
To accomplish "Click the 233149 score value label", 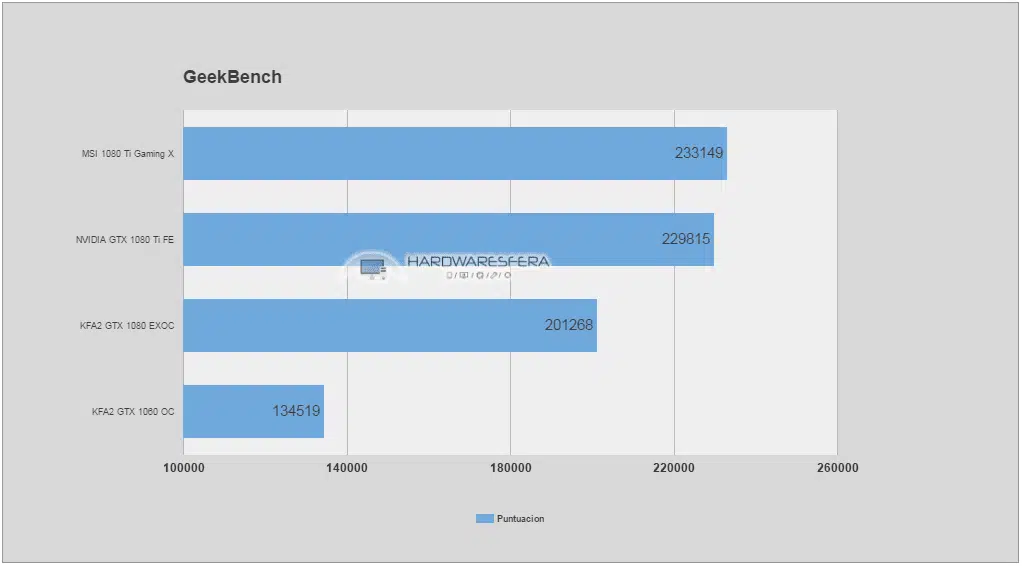I will click(x=699, y=153).
